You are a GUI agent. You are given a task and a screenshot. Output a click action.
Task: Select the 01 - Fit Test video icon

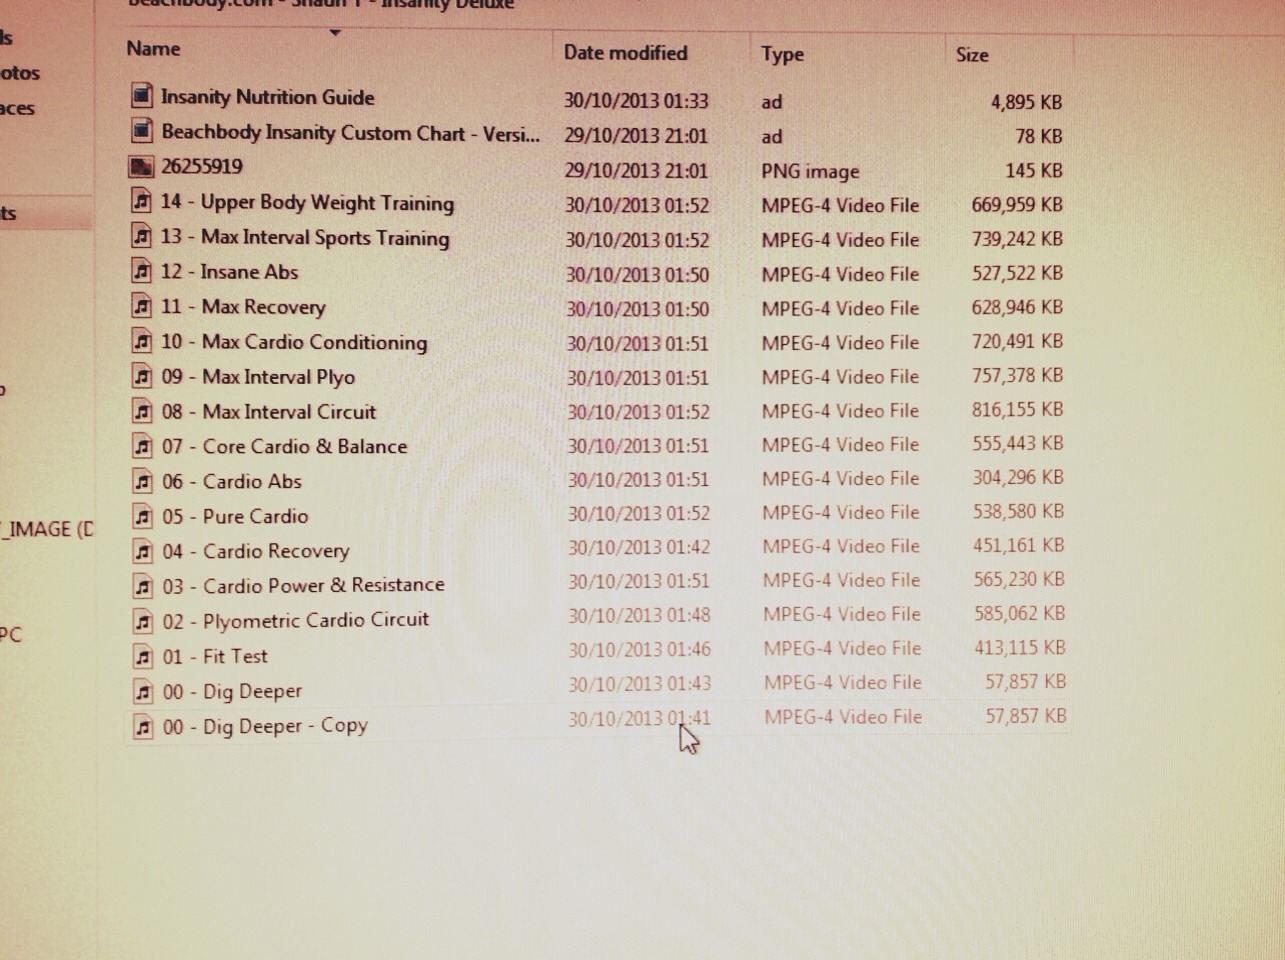[x=143, y=656]
